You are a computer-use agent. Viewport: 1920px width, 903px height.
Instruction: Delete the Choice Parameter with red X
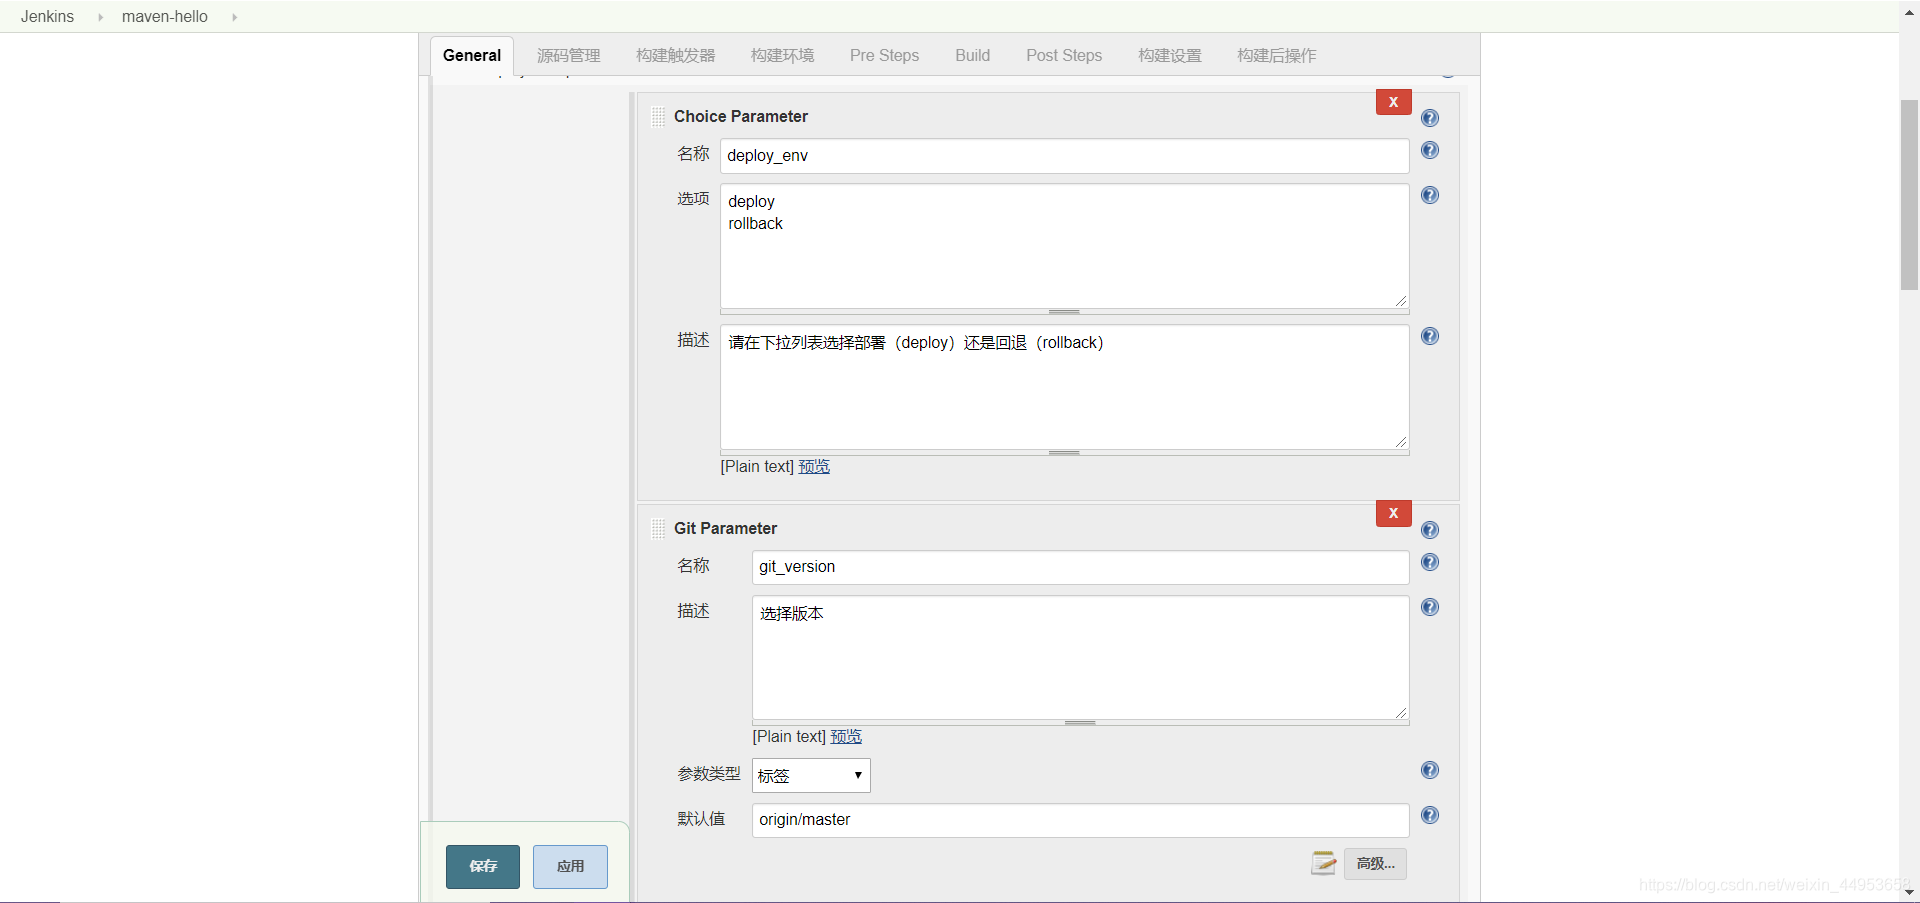(x=1393, y=102)
